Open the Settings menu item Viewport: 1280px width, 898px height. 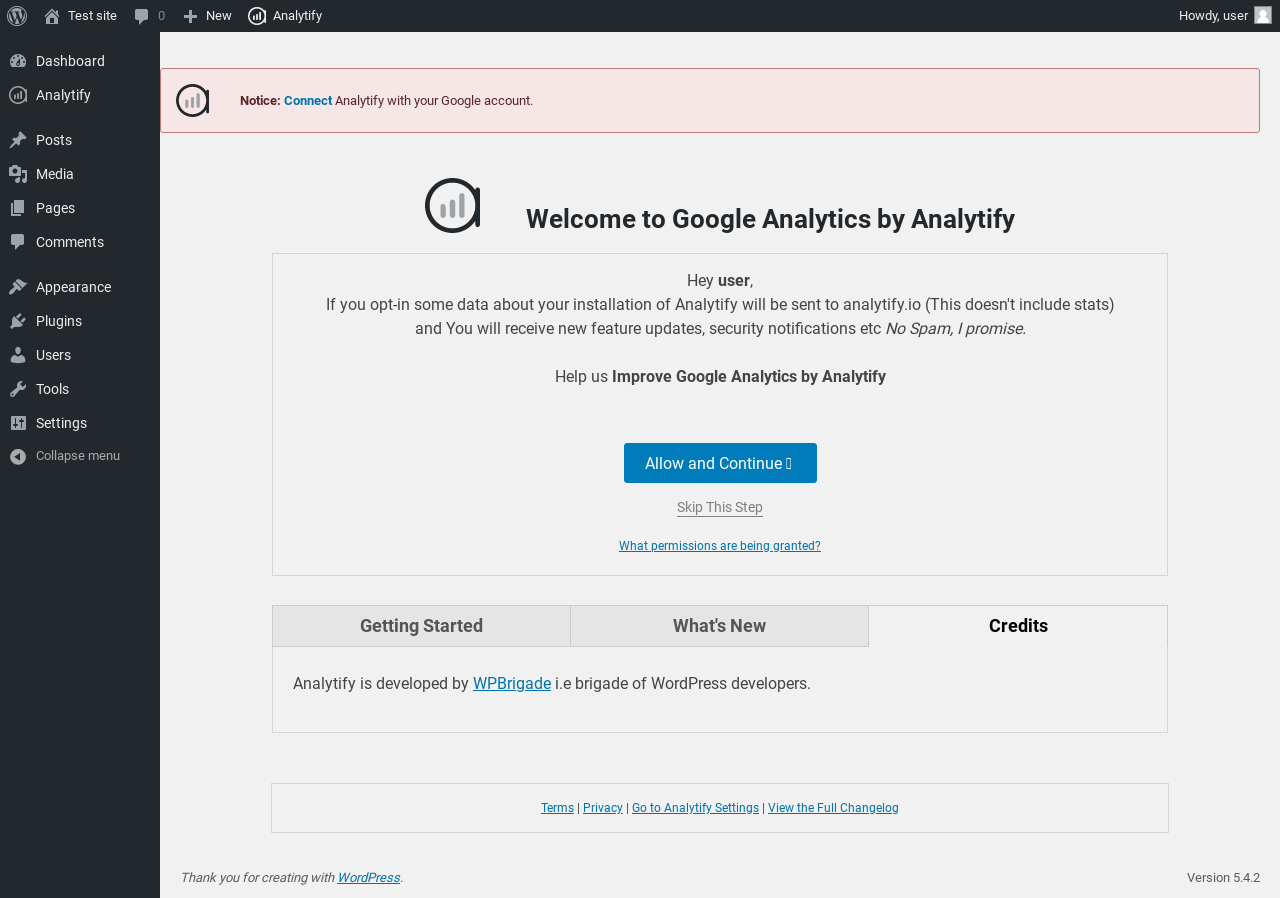pyautogui.click(x=61, y=423)
